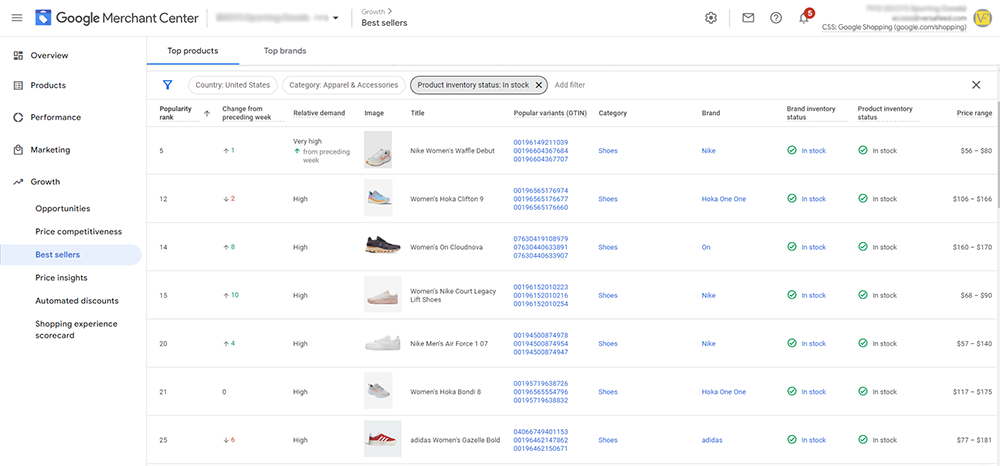Open GTIN 04066749401153 link
Screen dimensions: 1000x466
coord(541,432)
